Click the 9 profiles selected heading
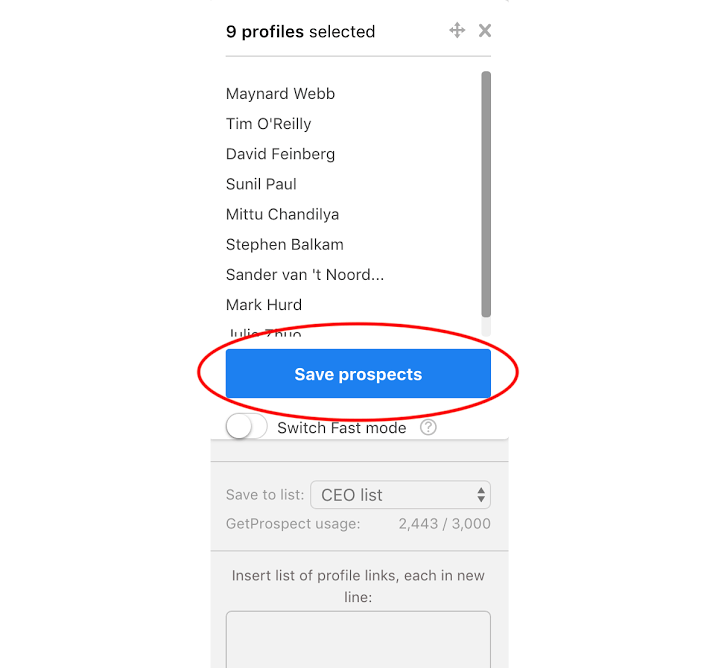 click(x=300, y=31)
